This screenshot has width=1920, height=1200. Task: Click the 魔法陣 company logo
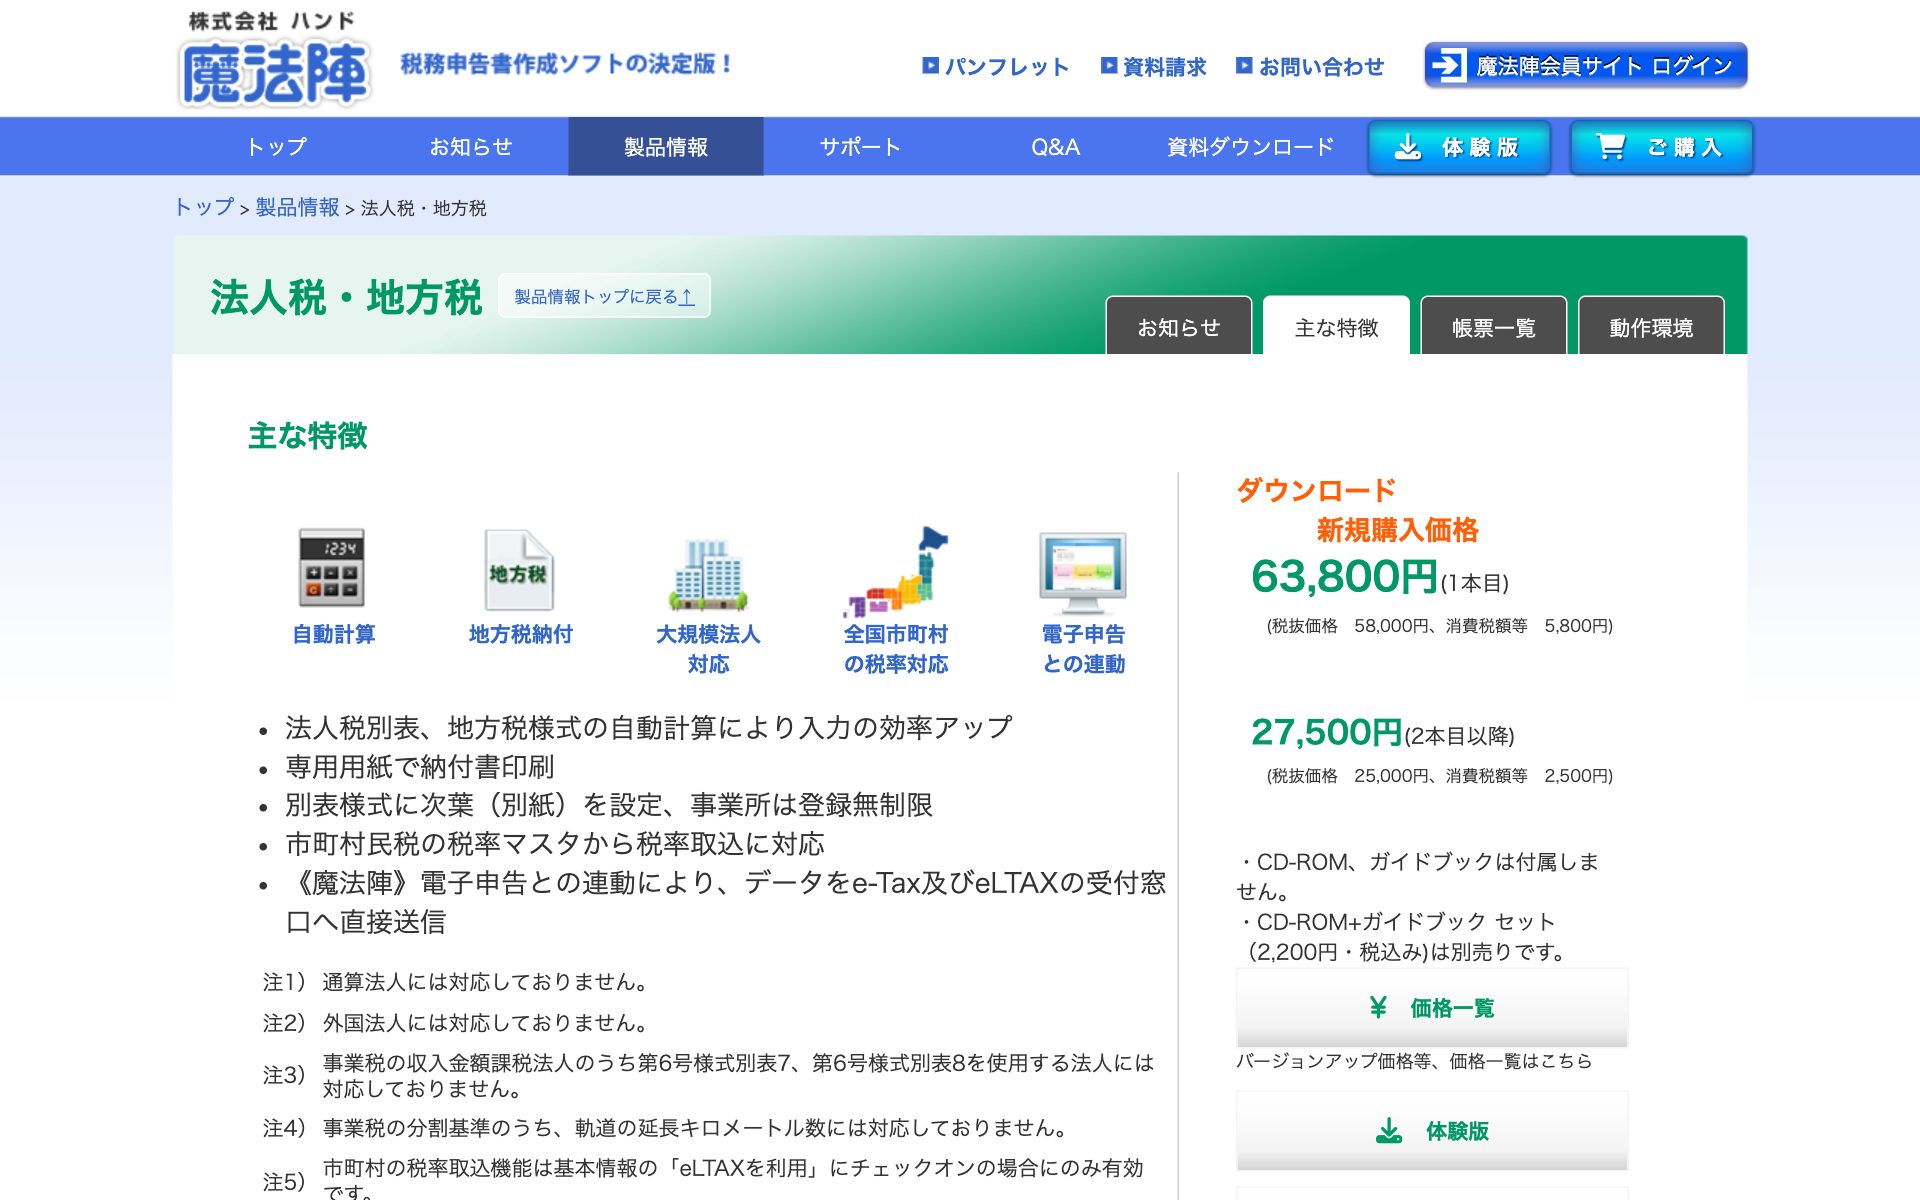pyautogui.click(x=275, y=72)
